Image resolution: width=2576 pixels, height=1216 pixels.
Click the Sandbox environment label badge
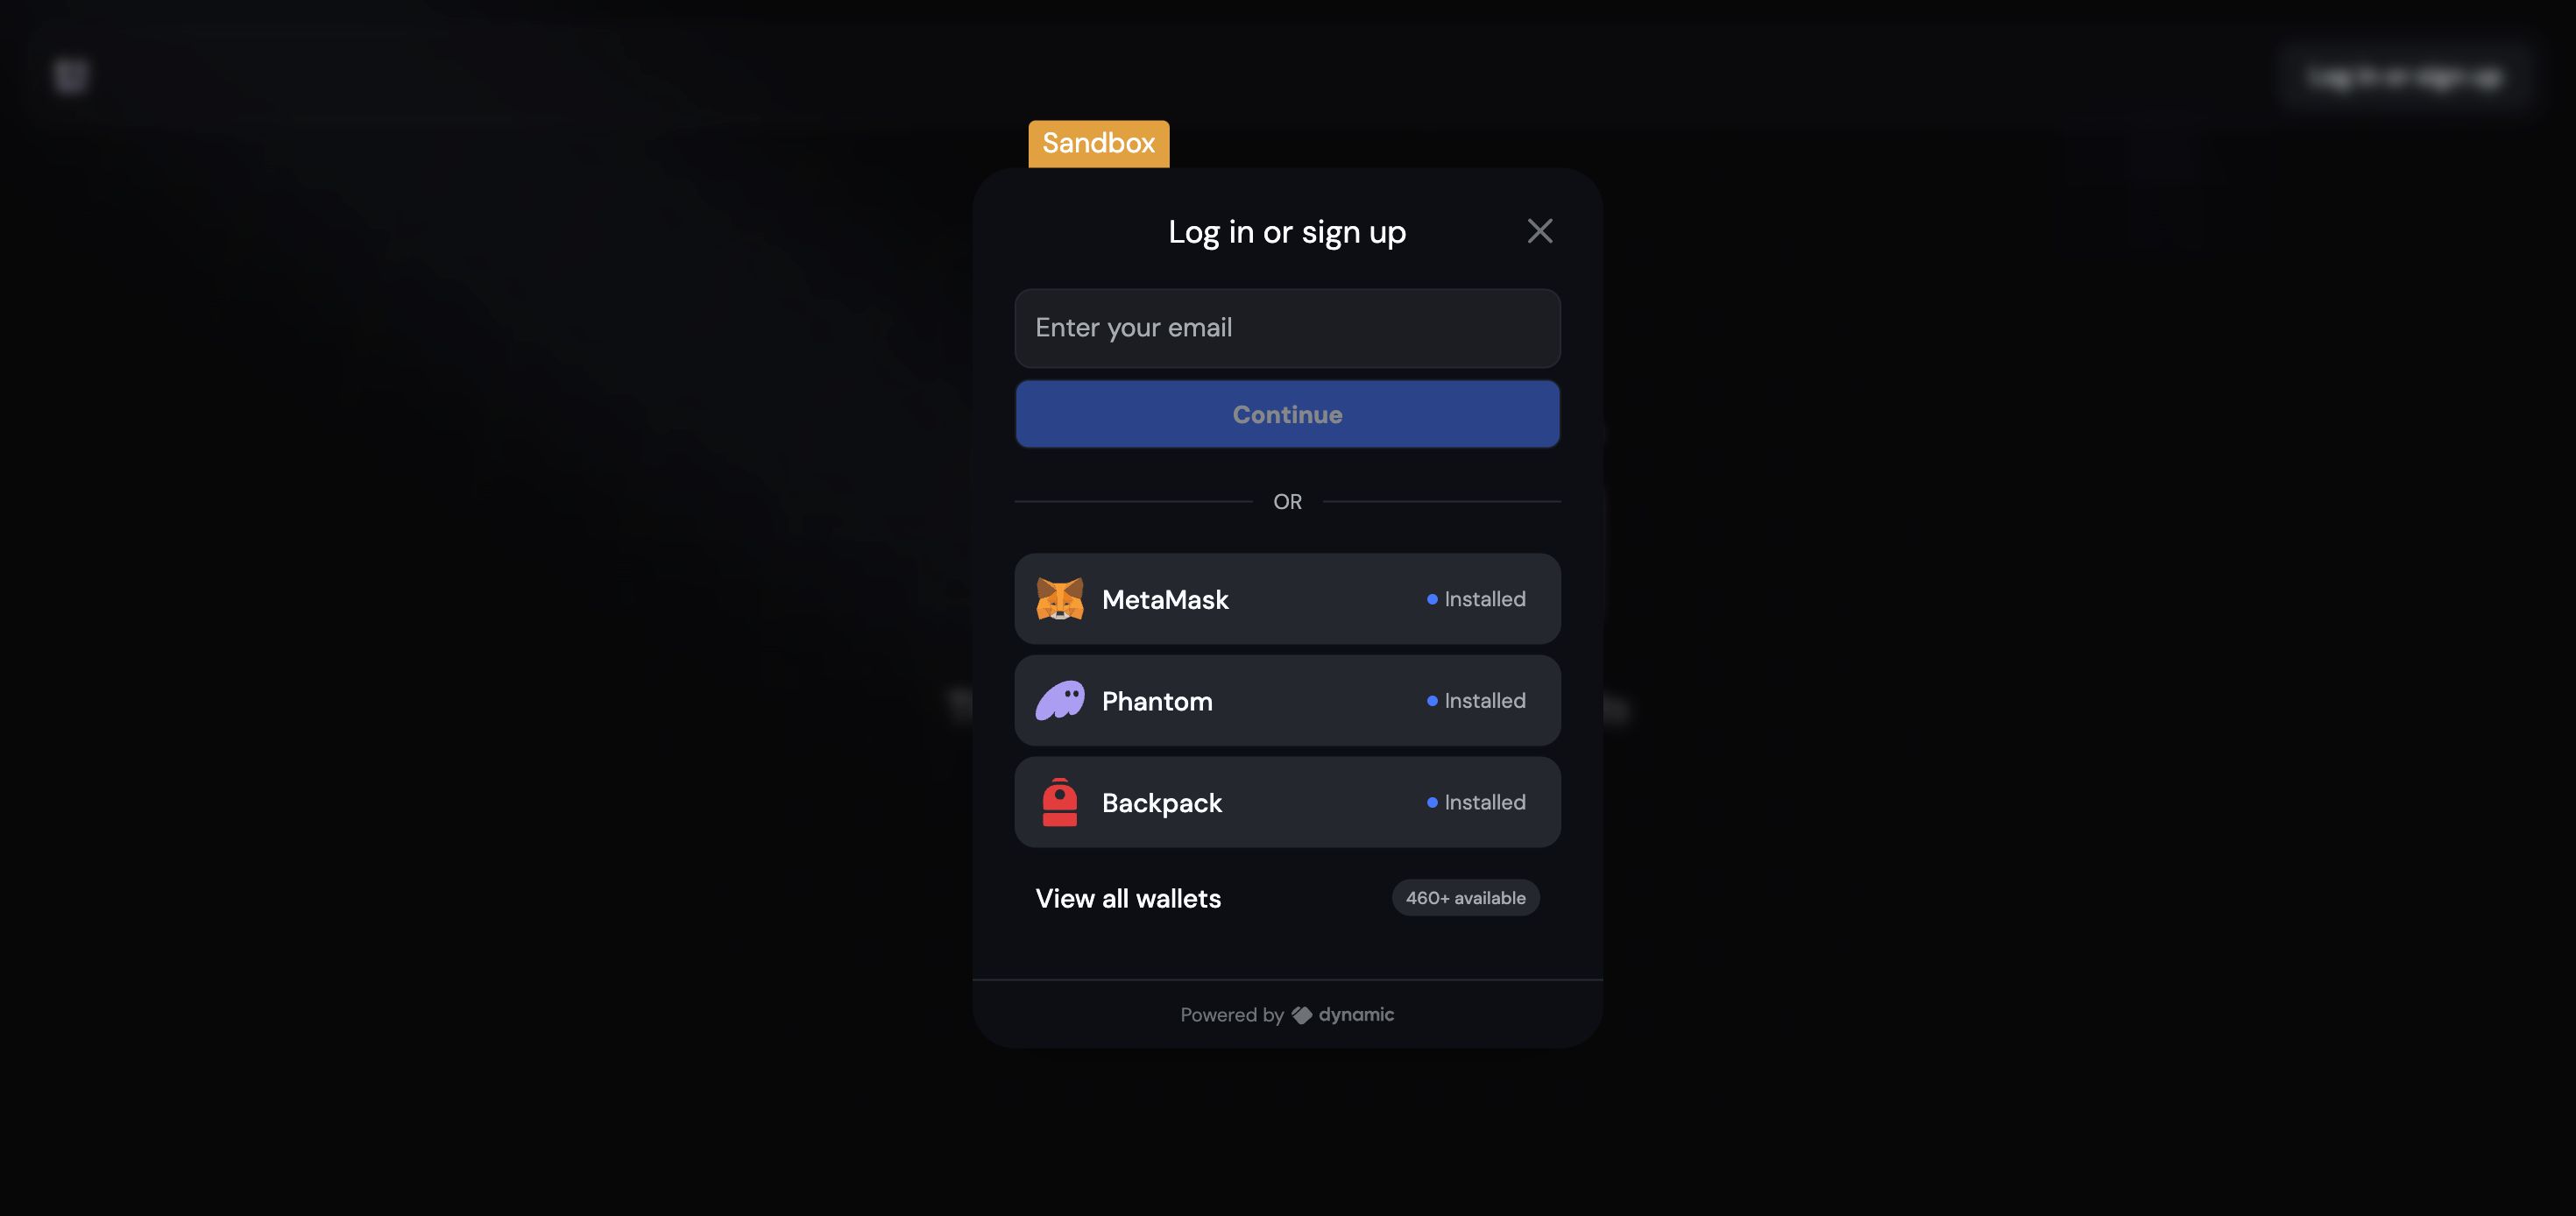(x=1097, y=143)
